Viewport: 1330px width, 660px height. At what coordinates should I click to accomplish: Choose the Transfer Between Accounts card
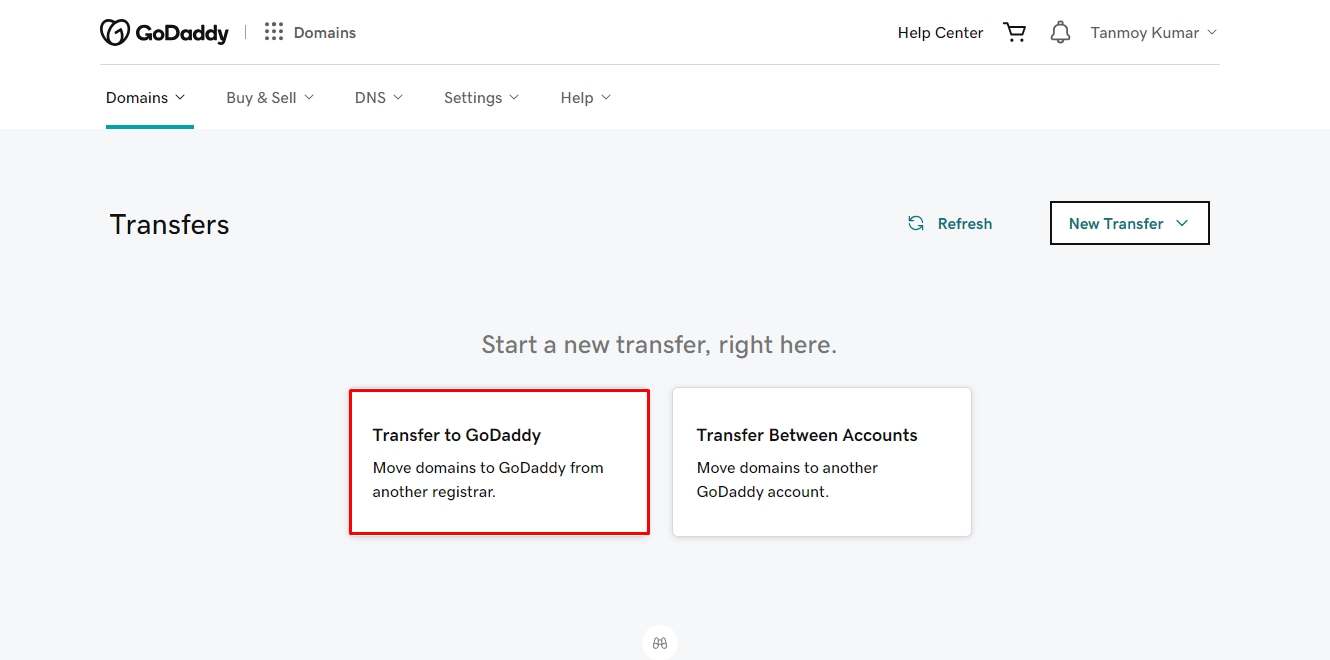pos(821,462)
